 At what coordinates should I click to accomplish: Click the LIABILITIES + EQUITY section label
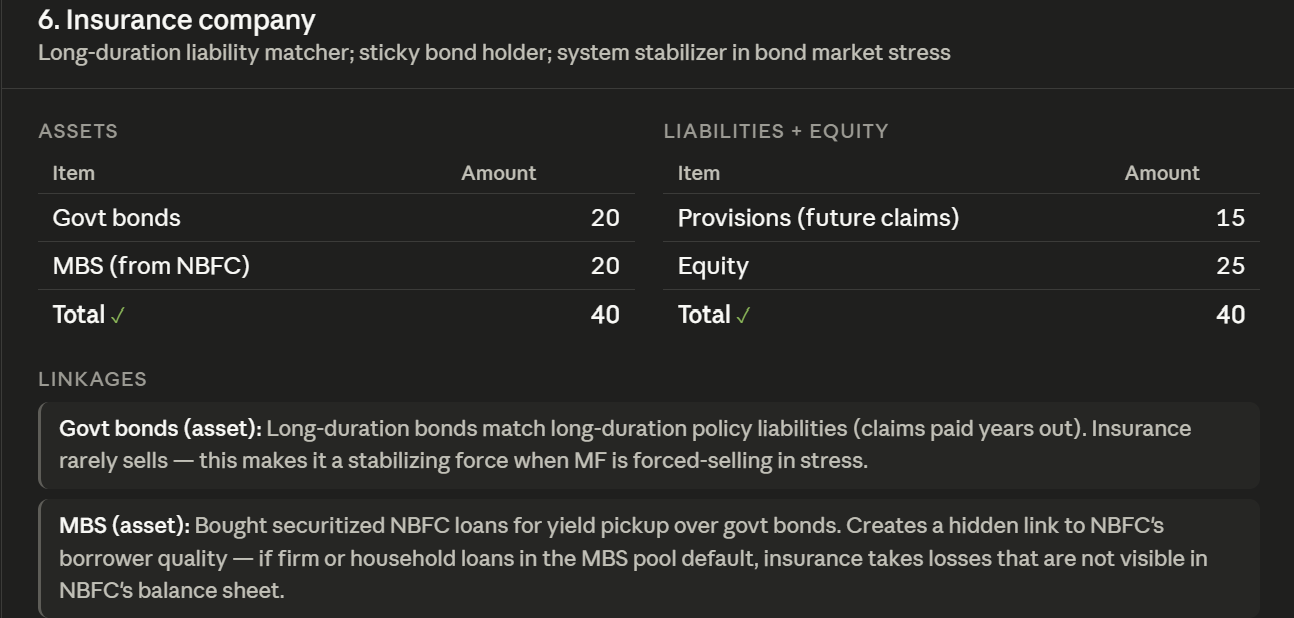pyautogui.click(x=776, y=131)
